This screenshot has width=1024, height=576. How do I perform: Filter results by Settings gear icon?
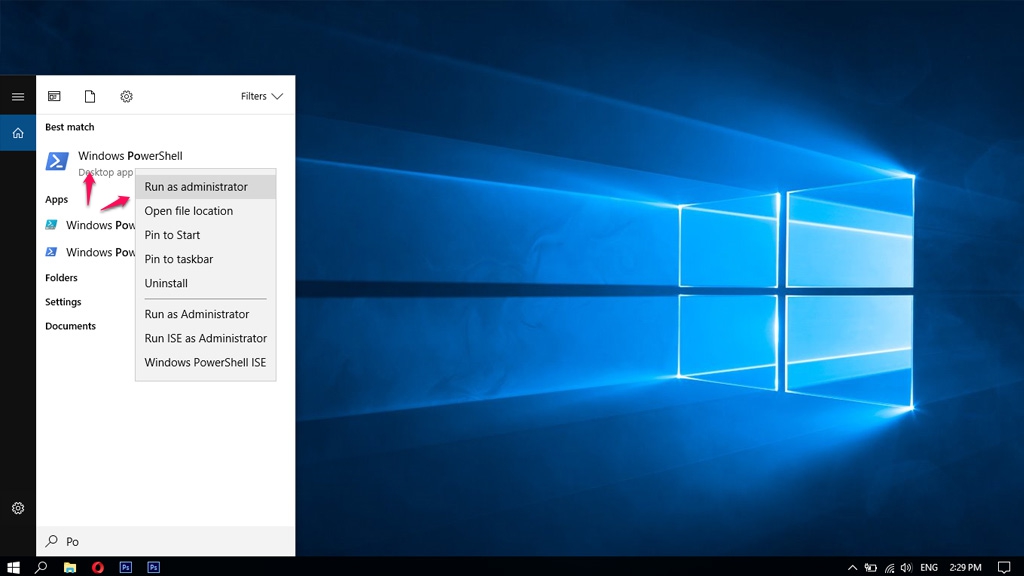tap(126, 97)
